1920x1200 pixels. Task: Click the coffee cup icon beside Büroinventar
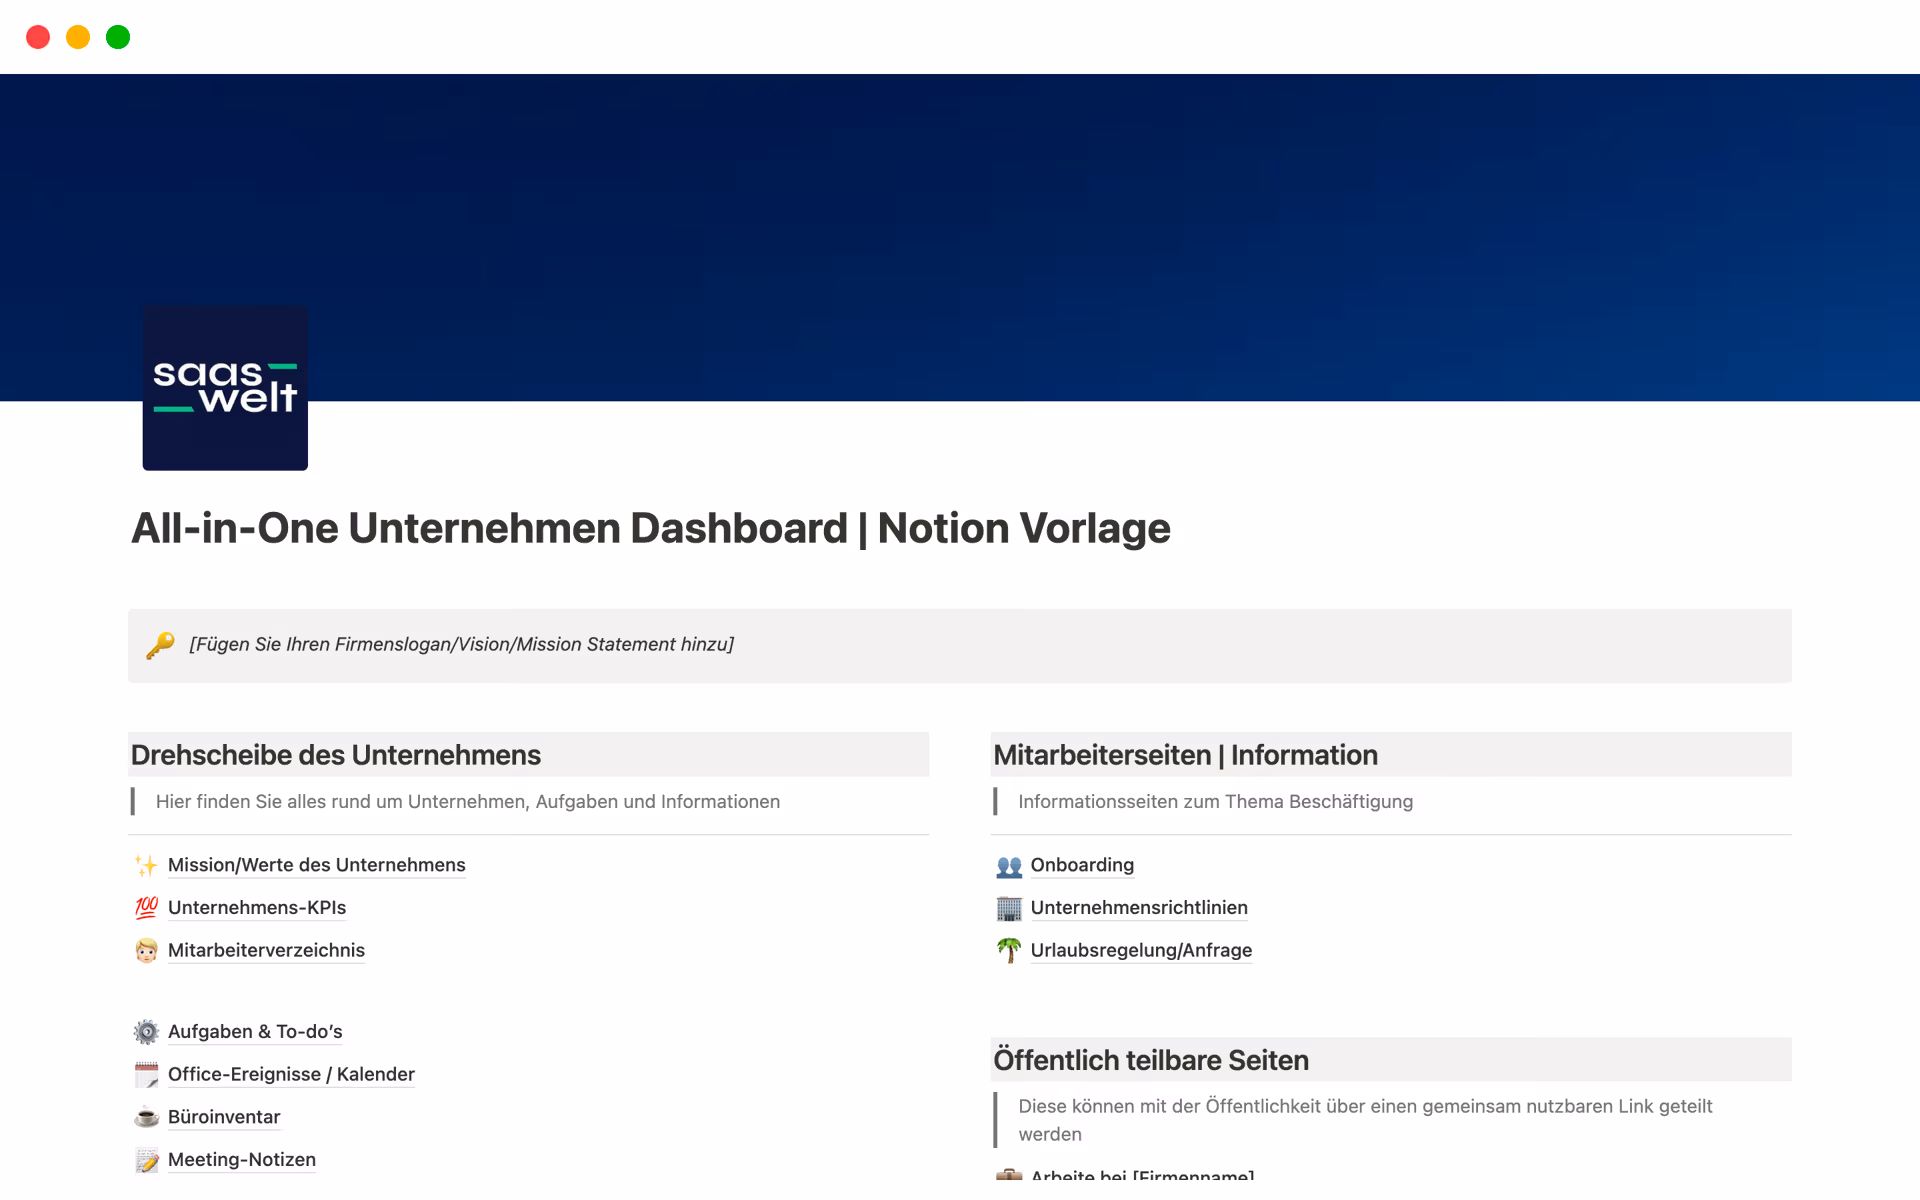(x=146, y=1117)
